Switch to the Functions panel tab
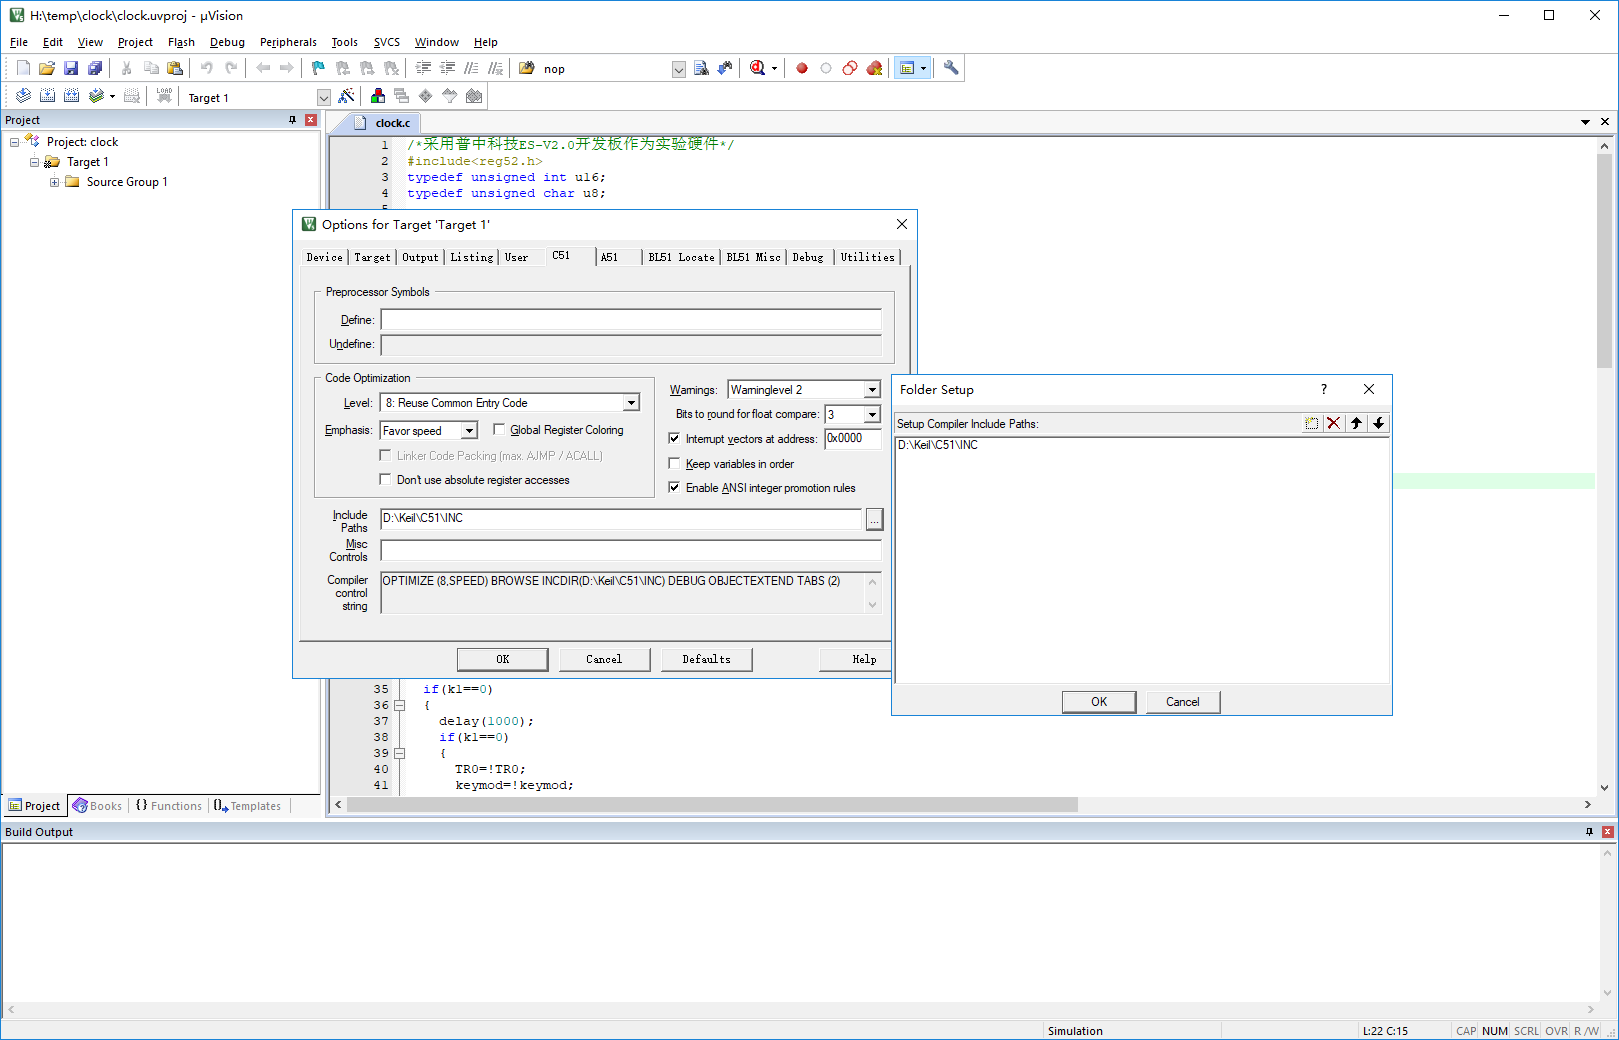This screenshot has height=1040, width=1619. tap(169, 806)
